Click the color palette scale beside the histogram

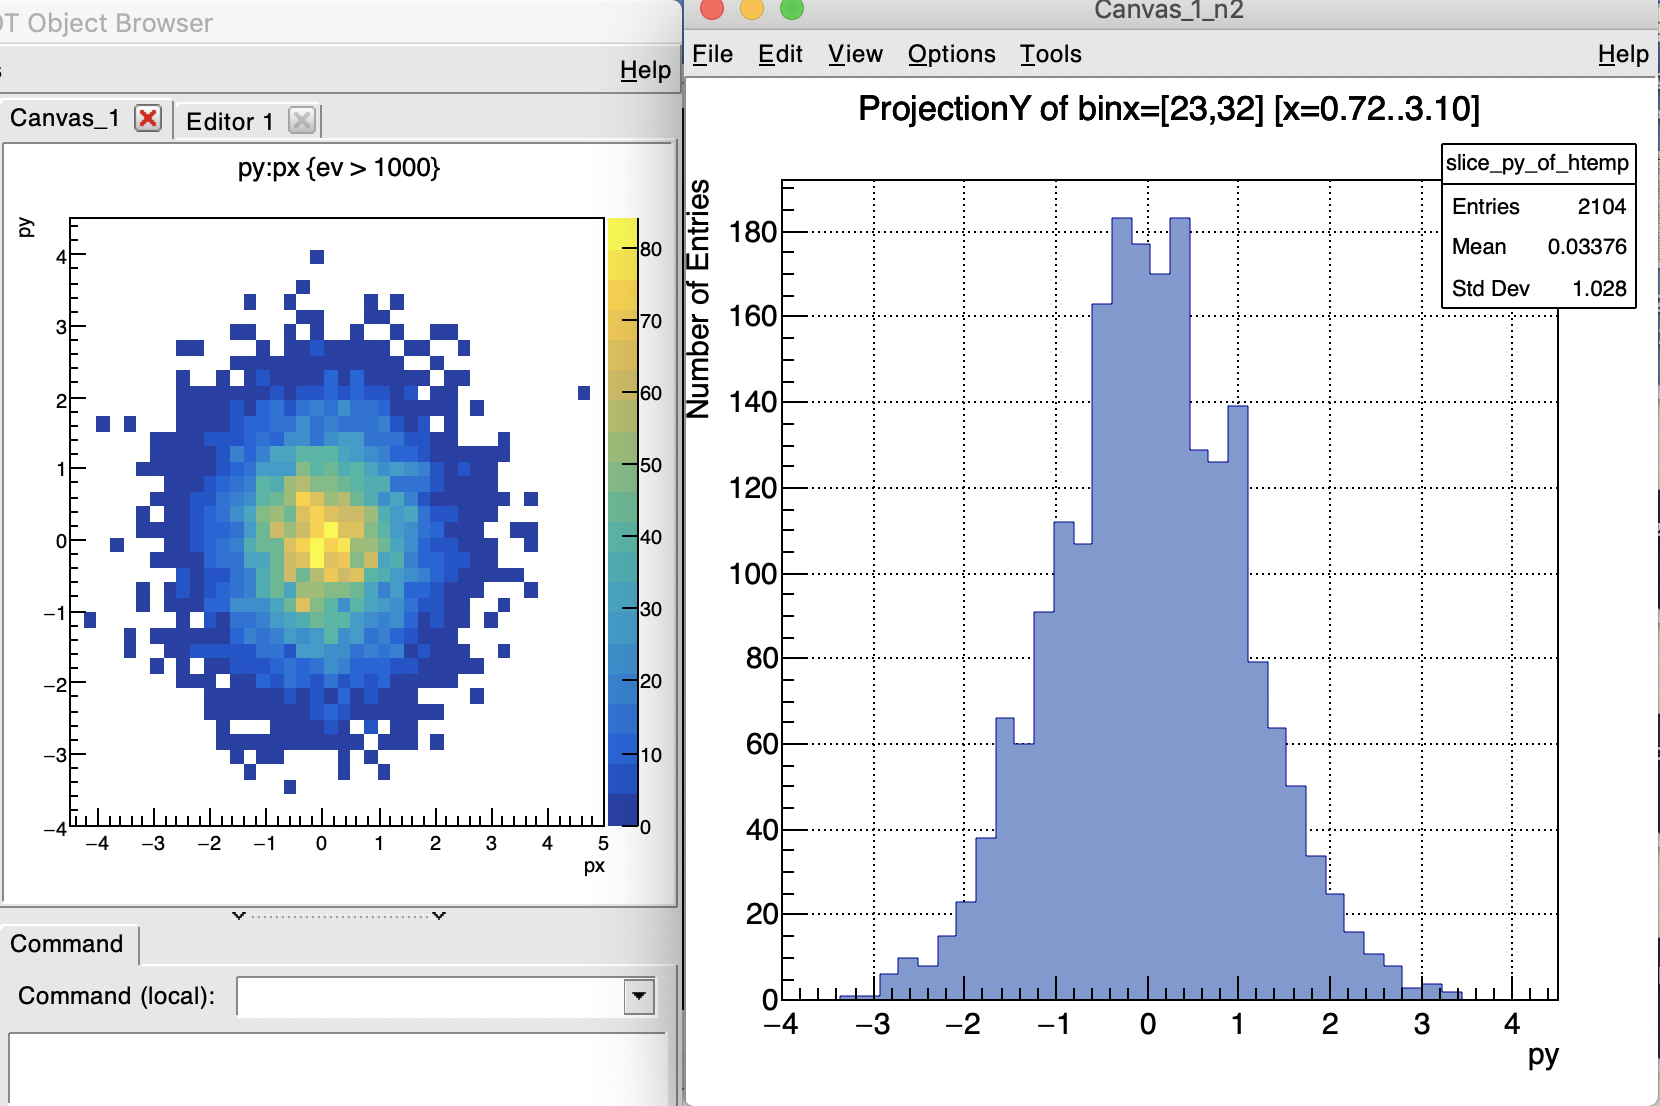point(623,522)
